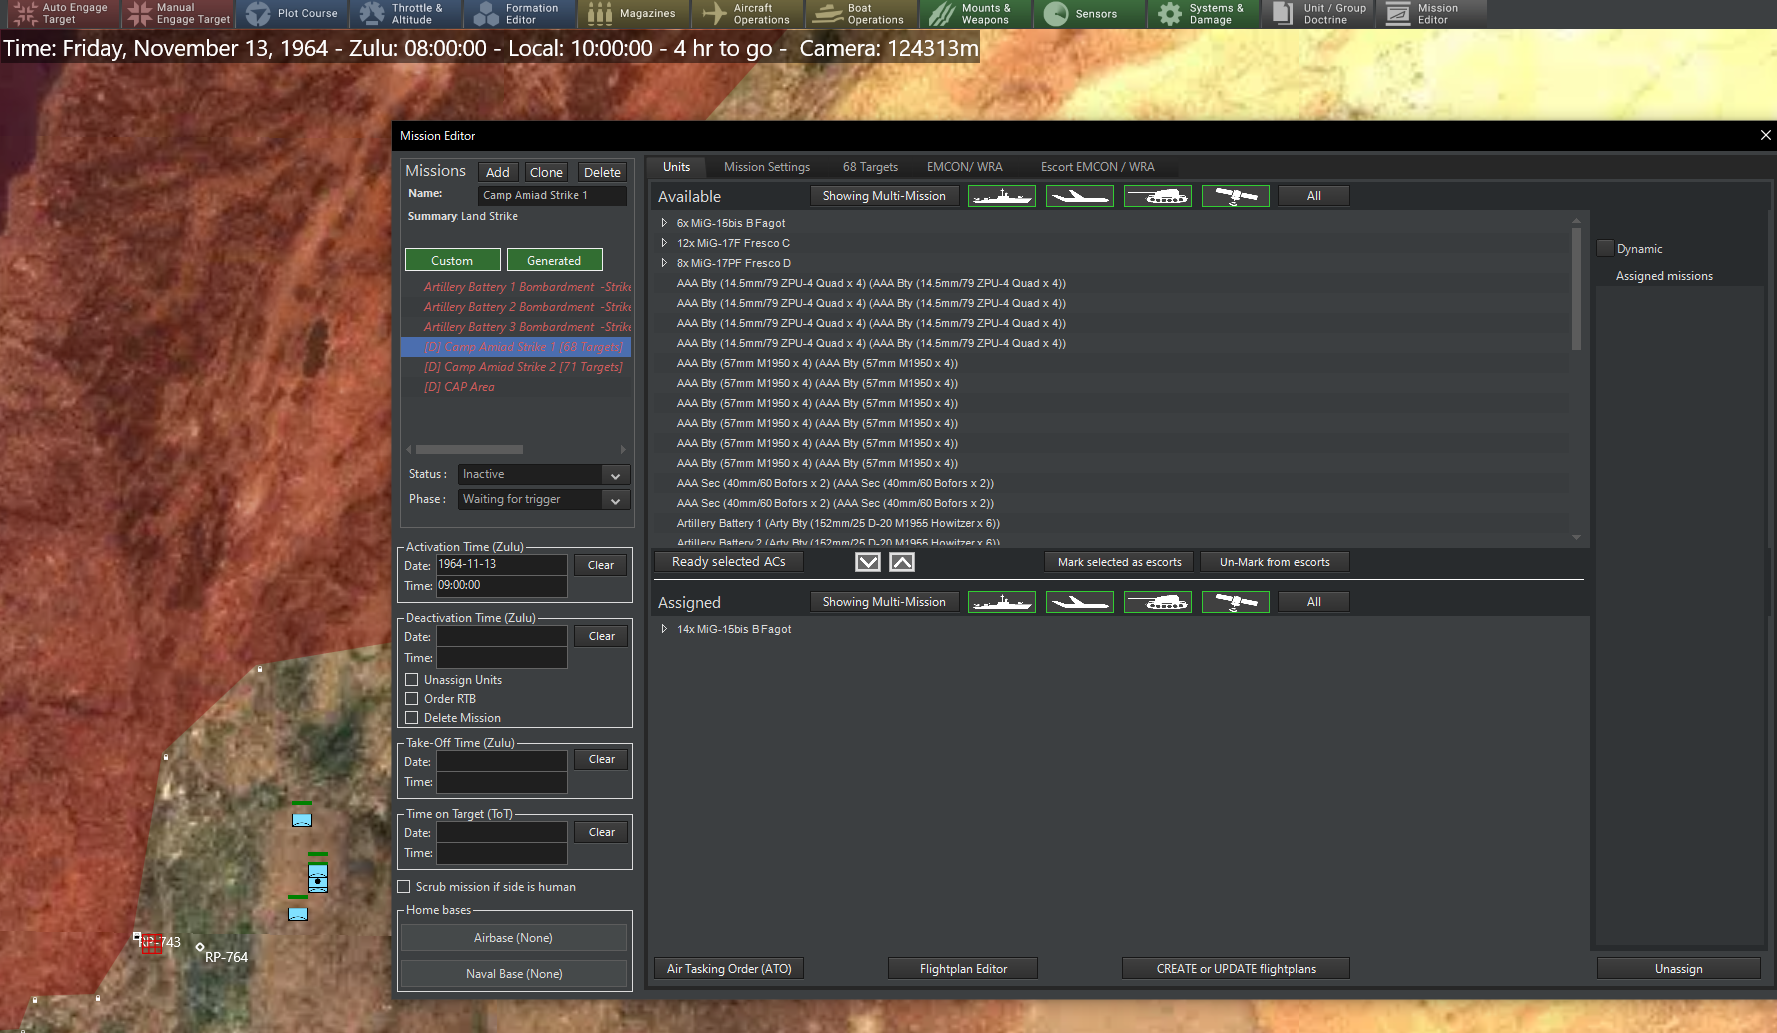
Task: Click the Available list vertical scrollbar
Action: [1576, 289]
